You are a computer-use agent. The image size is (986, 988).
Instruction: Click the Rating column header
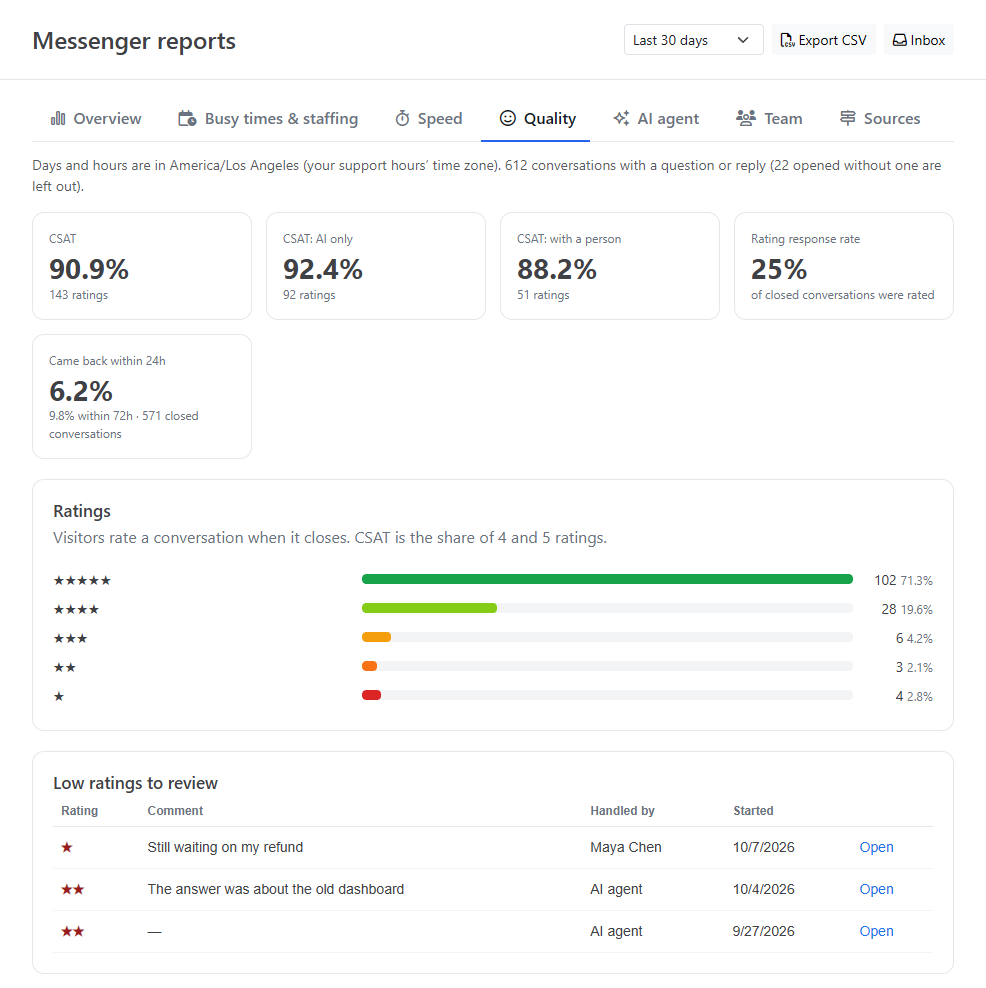point(79,811)
